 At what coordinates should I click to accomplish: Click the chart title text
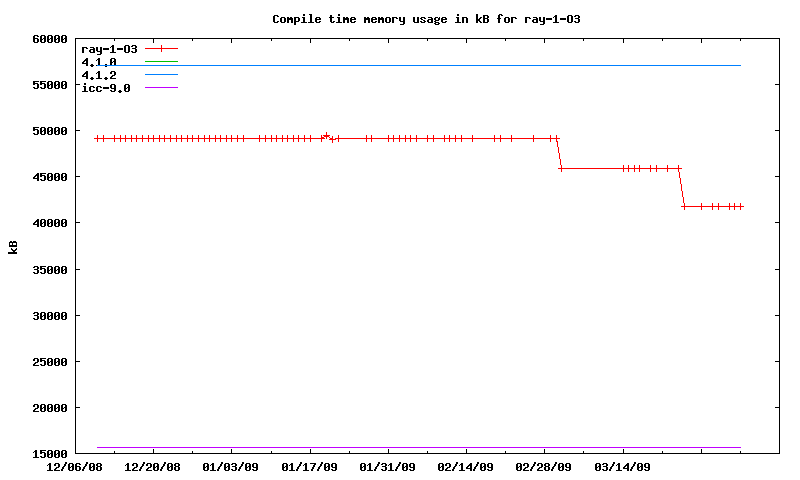tap(426, 19)
